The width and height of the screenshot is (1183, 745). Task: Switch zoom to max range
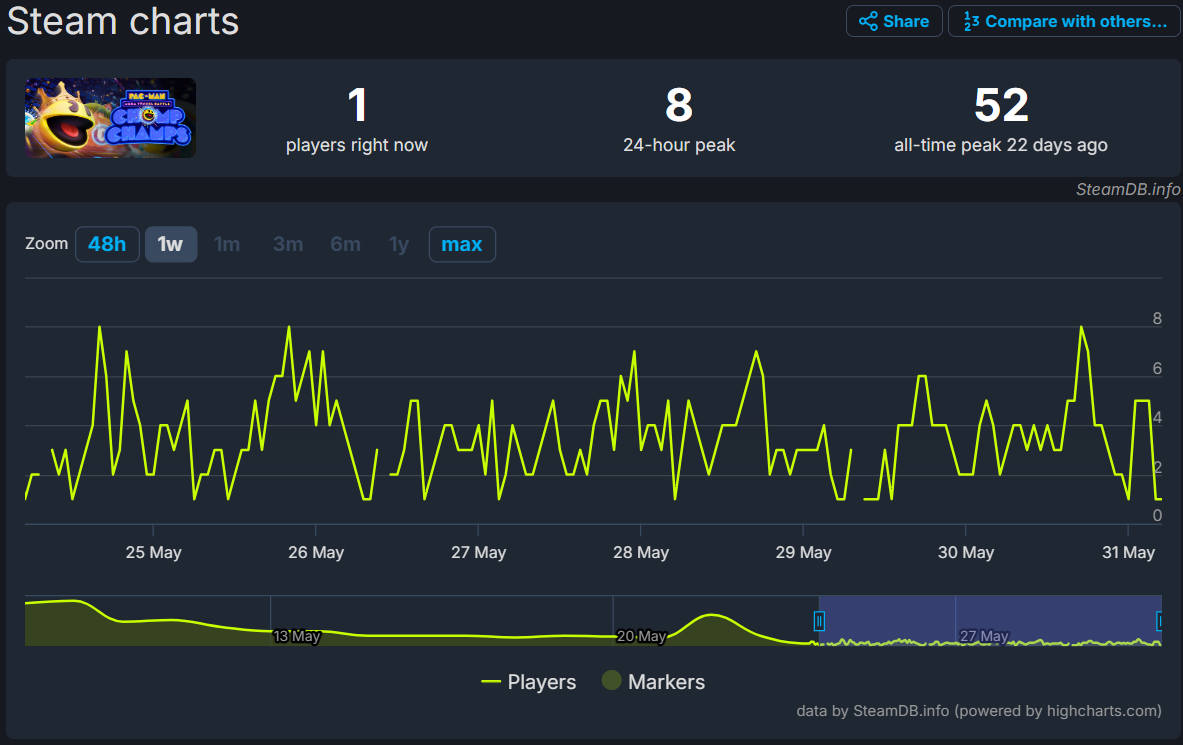point(461,244)
